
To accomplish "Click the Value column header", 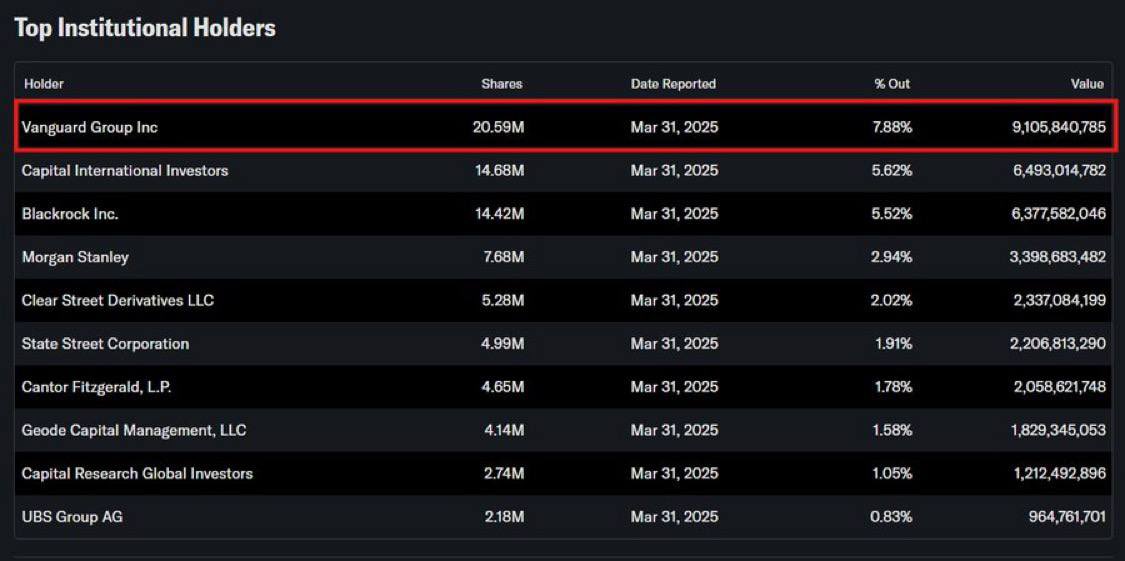I will click(x=1087, y=84).
